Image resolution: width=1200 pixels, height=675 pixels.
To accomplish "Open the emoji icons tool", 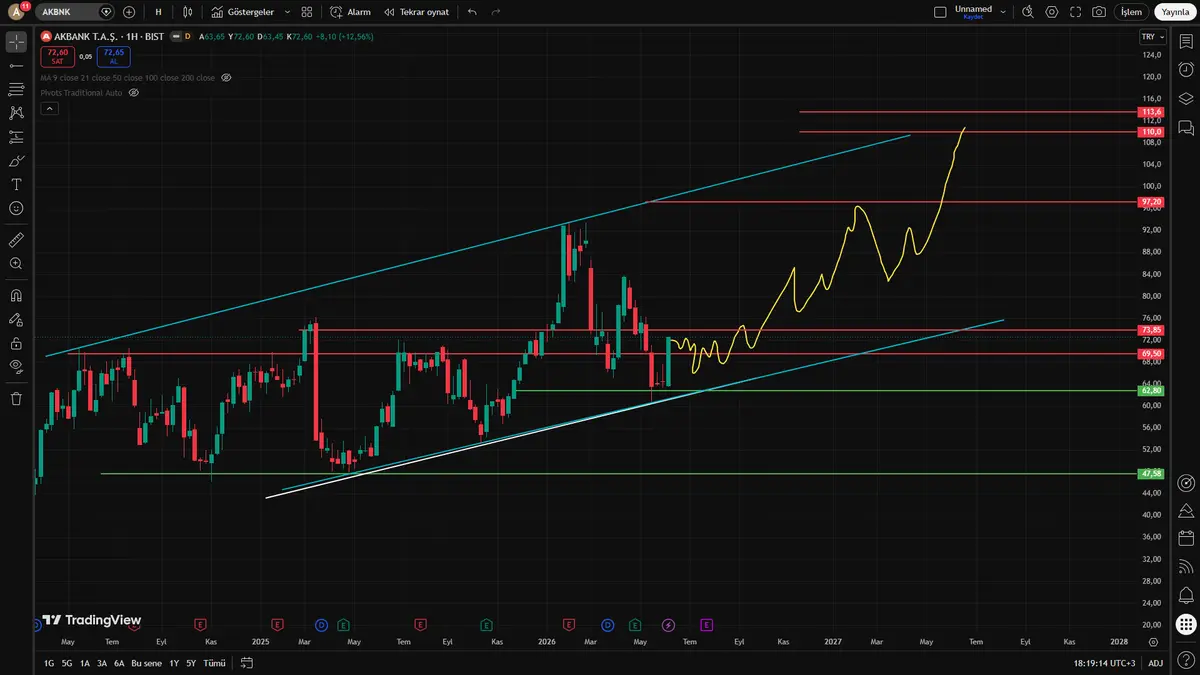I will 15,208.
